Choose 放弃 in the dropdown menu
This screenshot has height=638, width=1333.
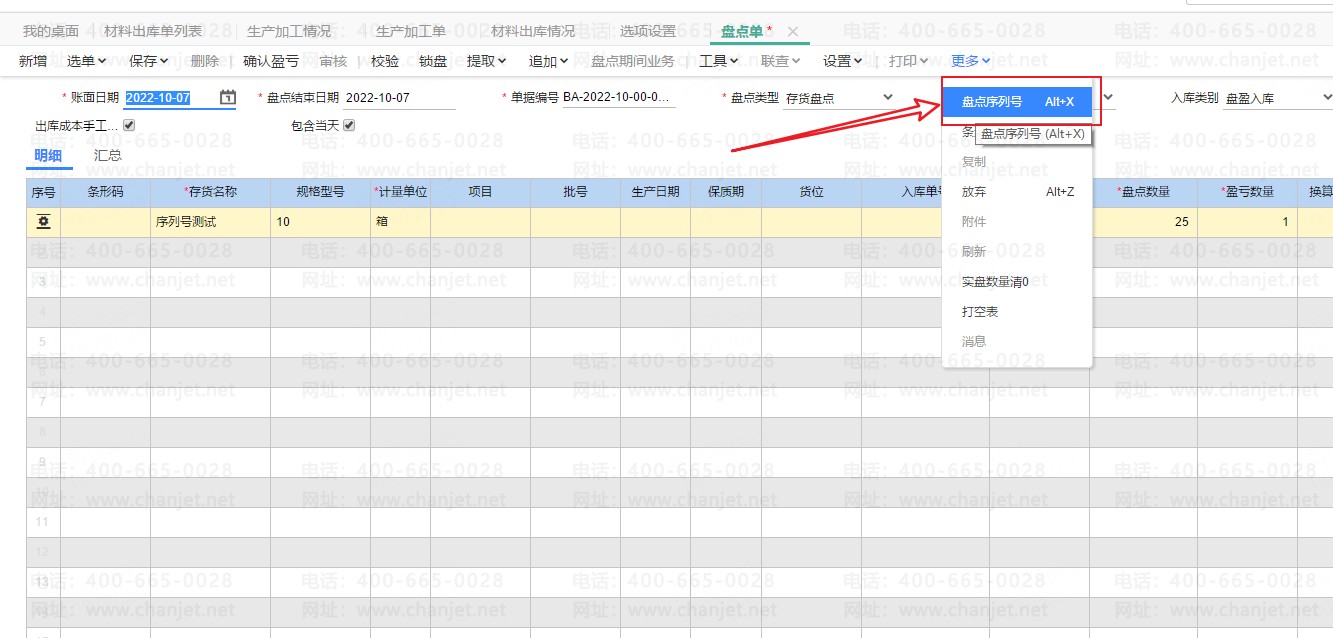974,192
